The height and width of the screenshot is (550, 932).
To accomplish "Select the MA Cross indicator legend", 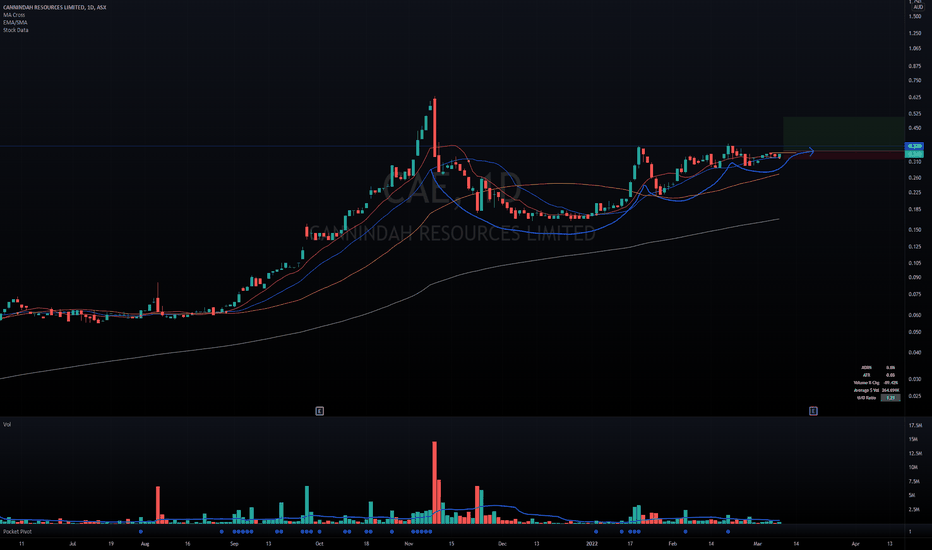I will (x=14, y=15).
